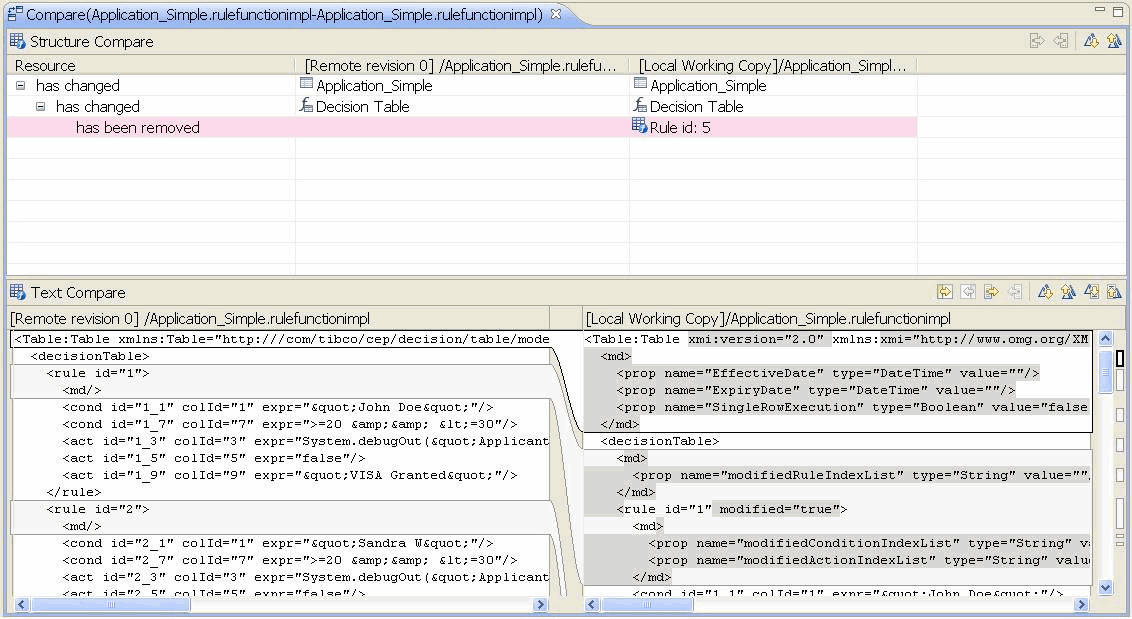Select next difference in Structure Compare toolbar
Image resolution: width=1132 pixels, height=619 pixels.
[x=1091, y=41]
